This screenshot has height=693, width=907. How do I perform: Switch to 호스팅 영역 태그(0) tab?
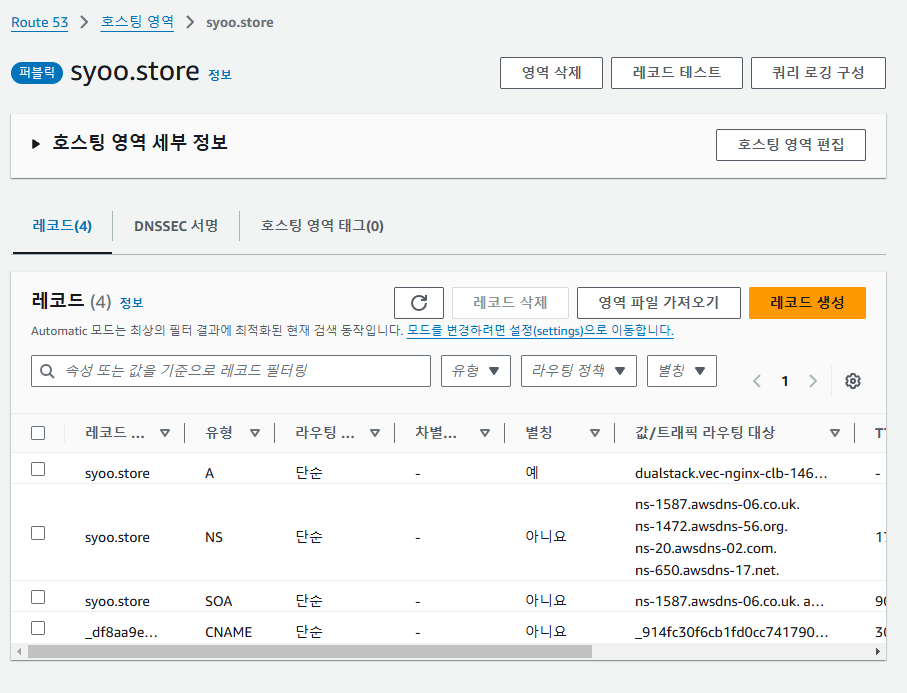(x=322, y=226)
